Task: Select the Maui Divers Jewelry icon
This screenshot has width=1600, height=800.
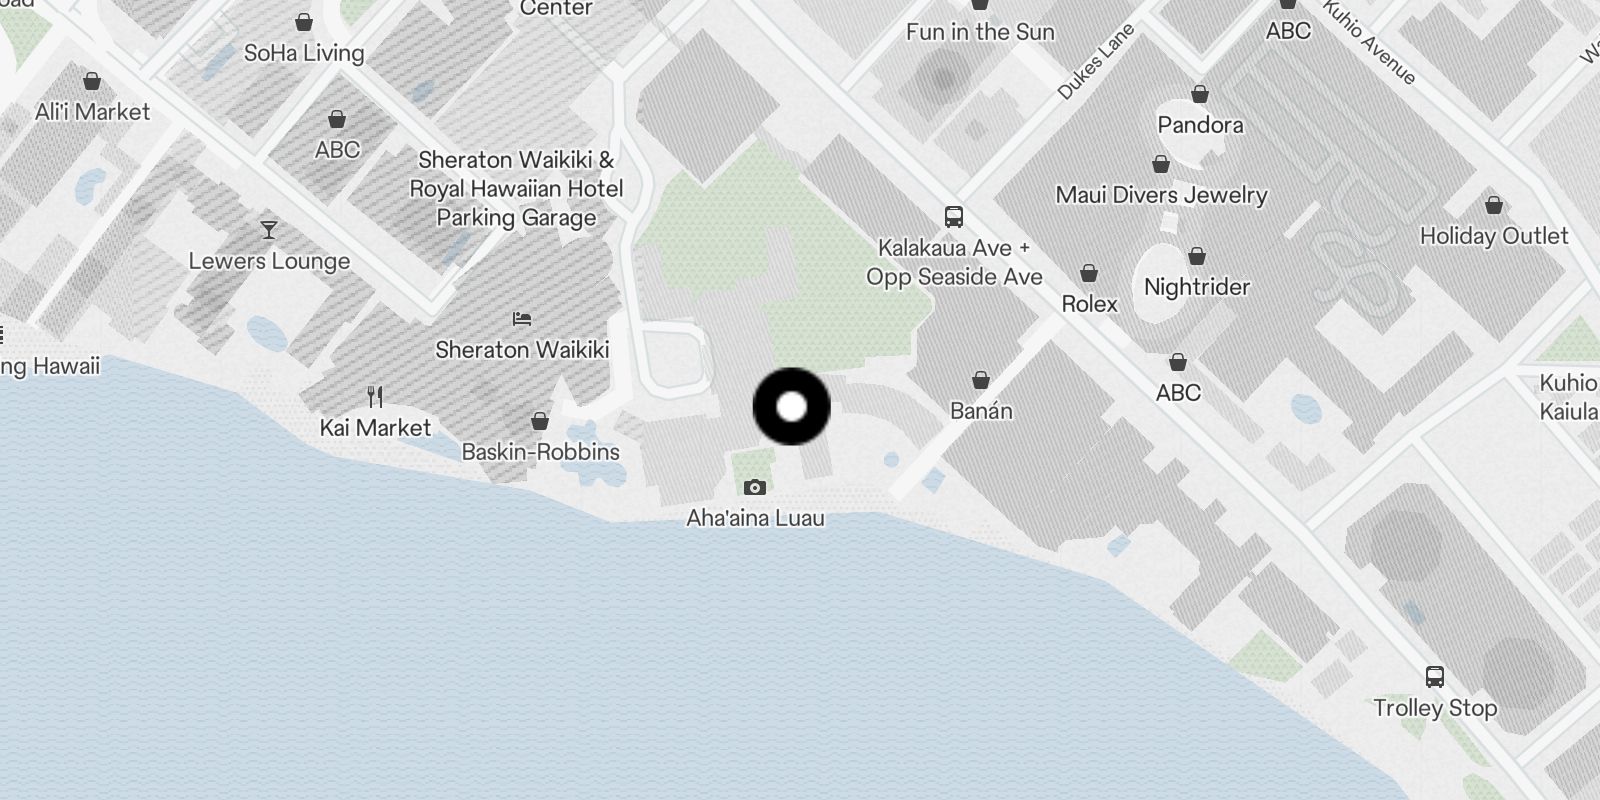Action: pos(1161,163)
